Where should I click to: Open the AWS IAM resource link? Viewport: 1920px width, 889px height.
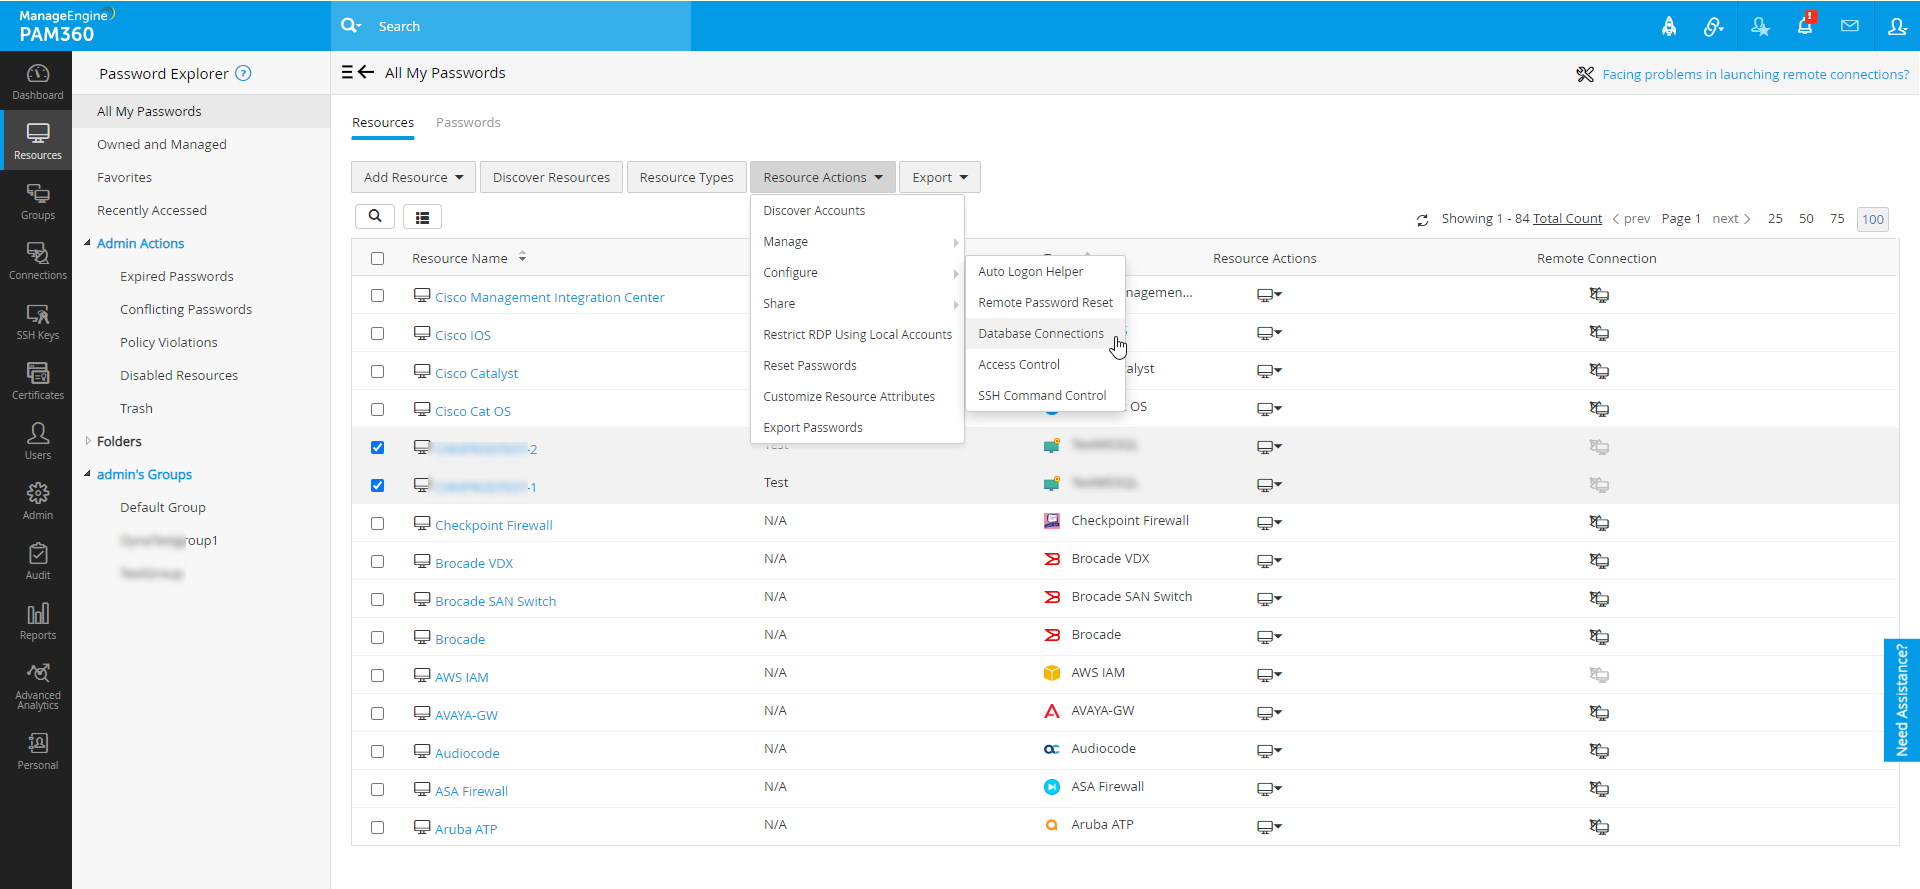[x=461, y=677]
